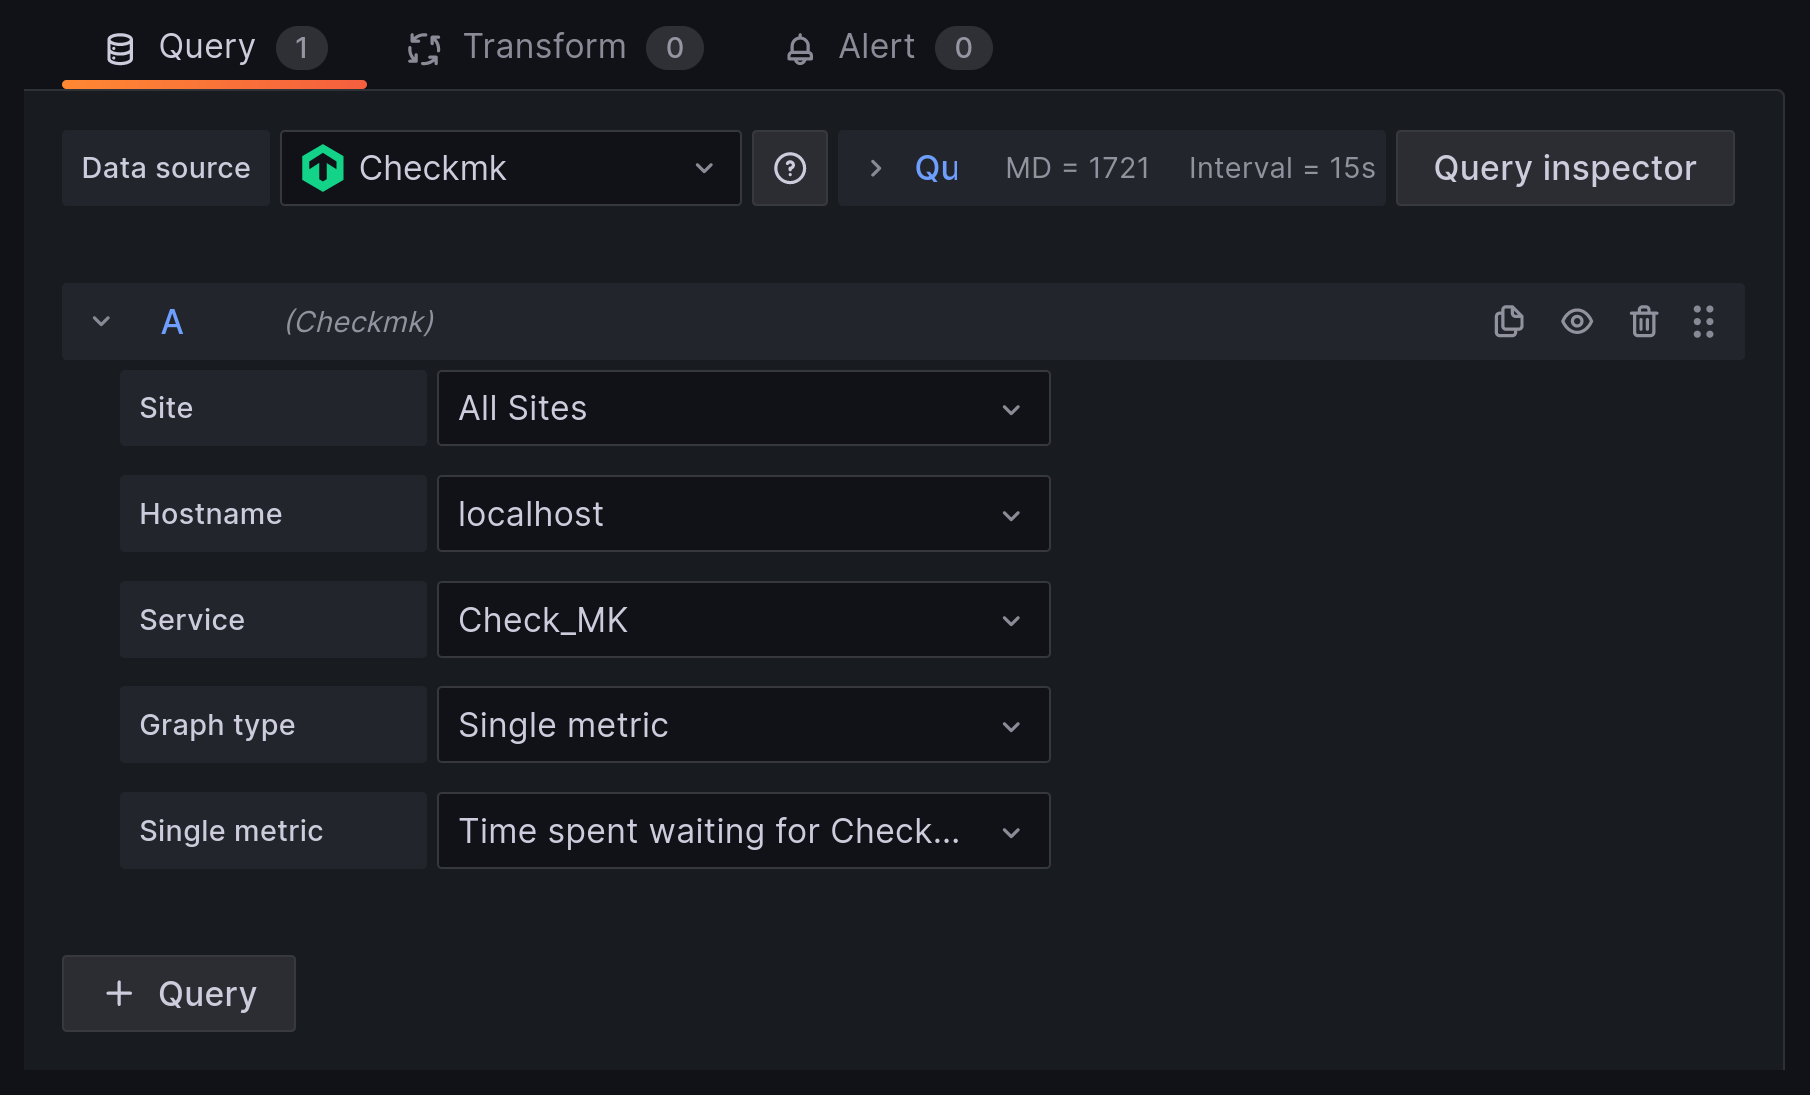The image size is (1810, 1095).
Task: Click the database icon on Query tab
Action: pyautogui.click(x=120, y=48)
